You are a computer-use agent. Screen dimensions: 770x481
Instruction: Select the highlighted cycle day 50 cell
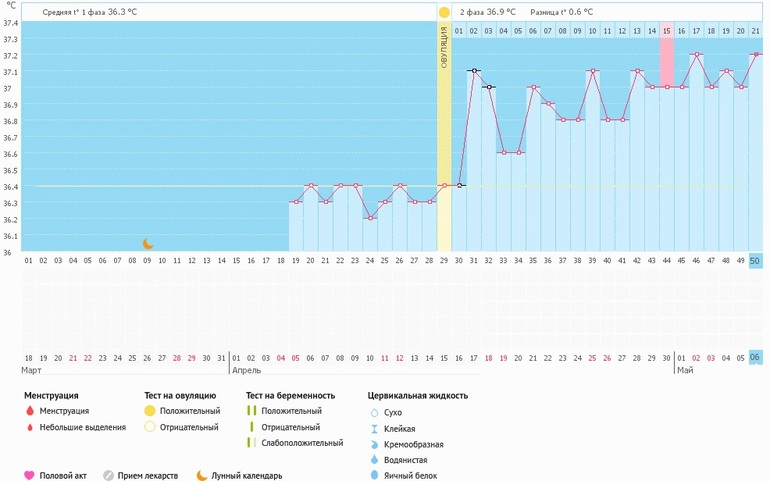(755, 261)
